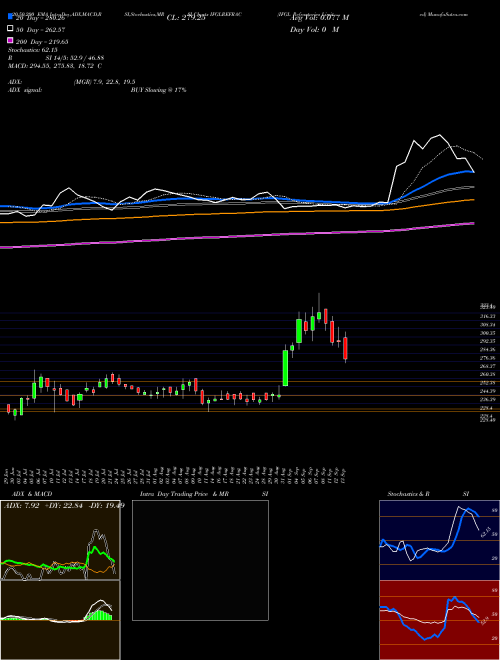
Task: Click the 260.38 price axis label
Action: click(x=488, y=374)
